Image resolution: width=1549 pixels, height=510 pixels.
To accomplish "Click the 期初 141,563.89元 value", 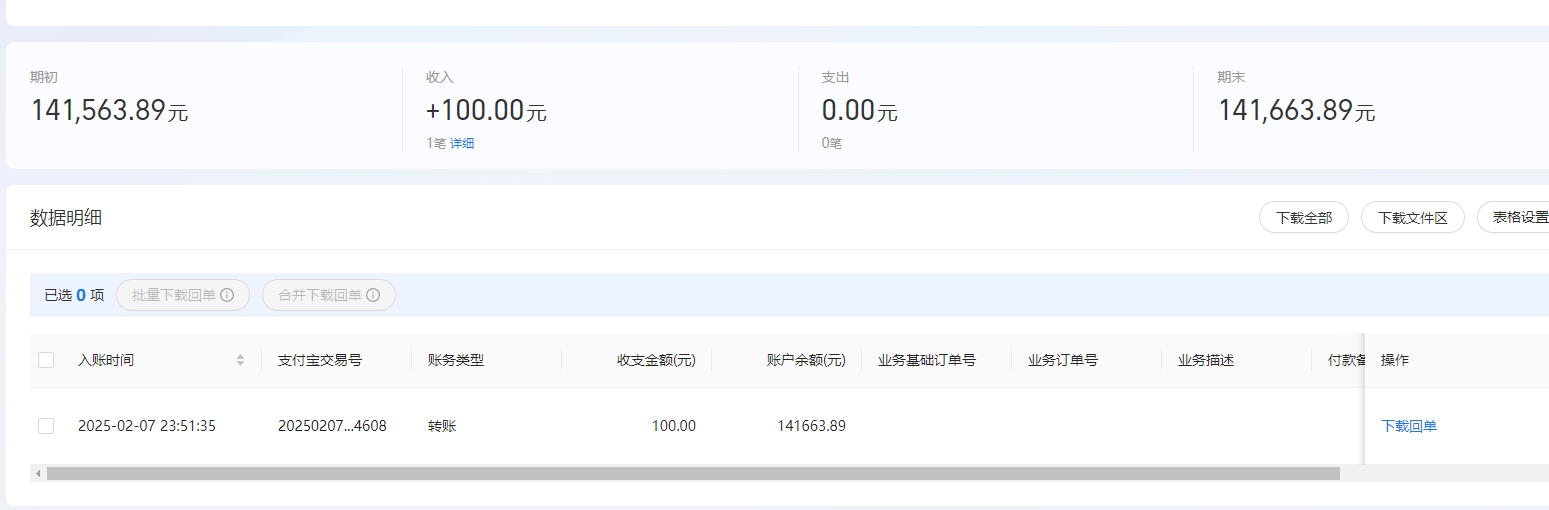I will pyautogui.click(x=109, y=110).
